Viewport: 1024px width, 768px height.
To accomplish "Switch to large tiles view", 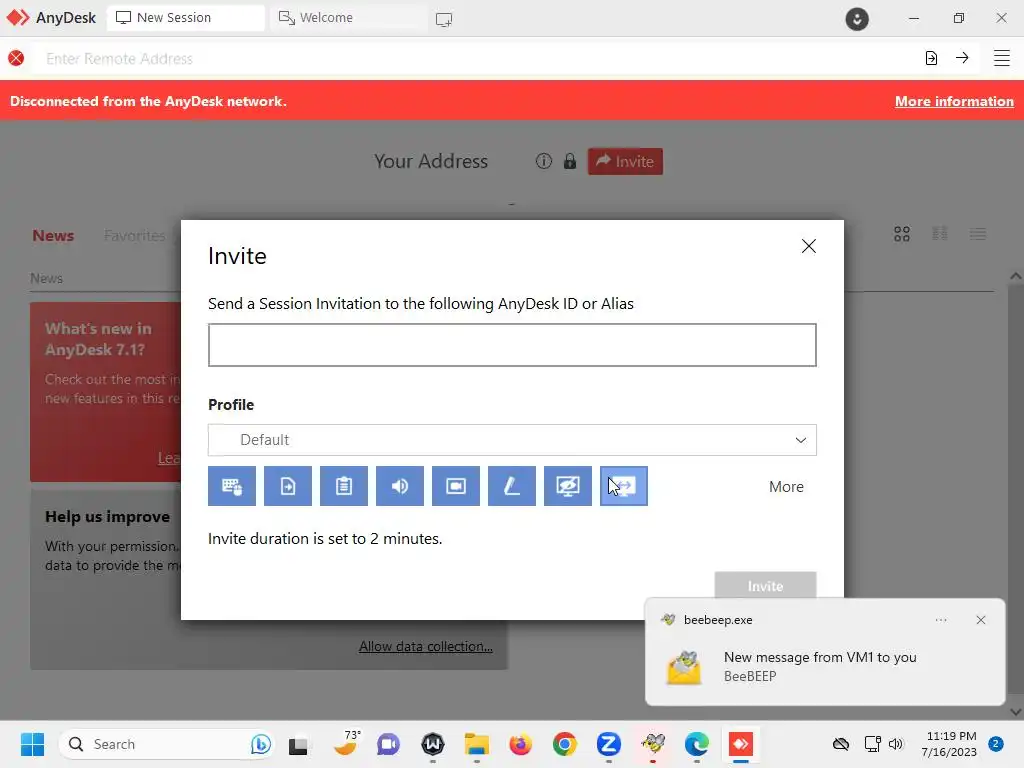I will pyautogui.click(x=902, y=234).
